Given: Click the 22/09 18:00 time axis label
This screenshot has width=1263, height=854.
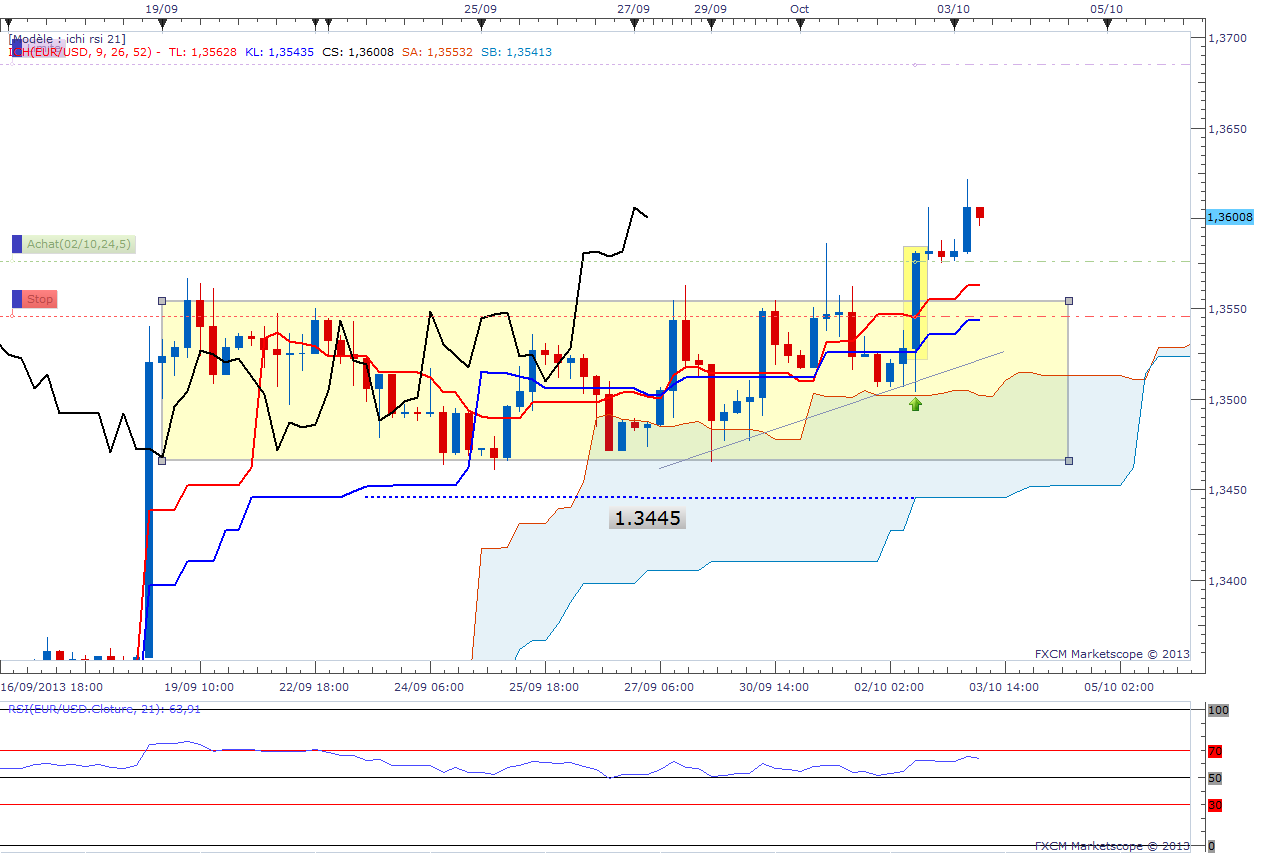Looking at the screenshot, I should pyautogui.click(x=314, y=687).
